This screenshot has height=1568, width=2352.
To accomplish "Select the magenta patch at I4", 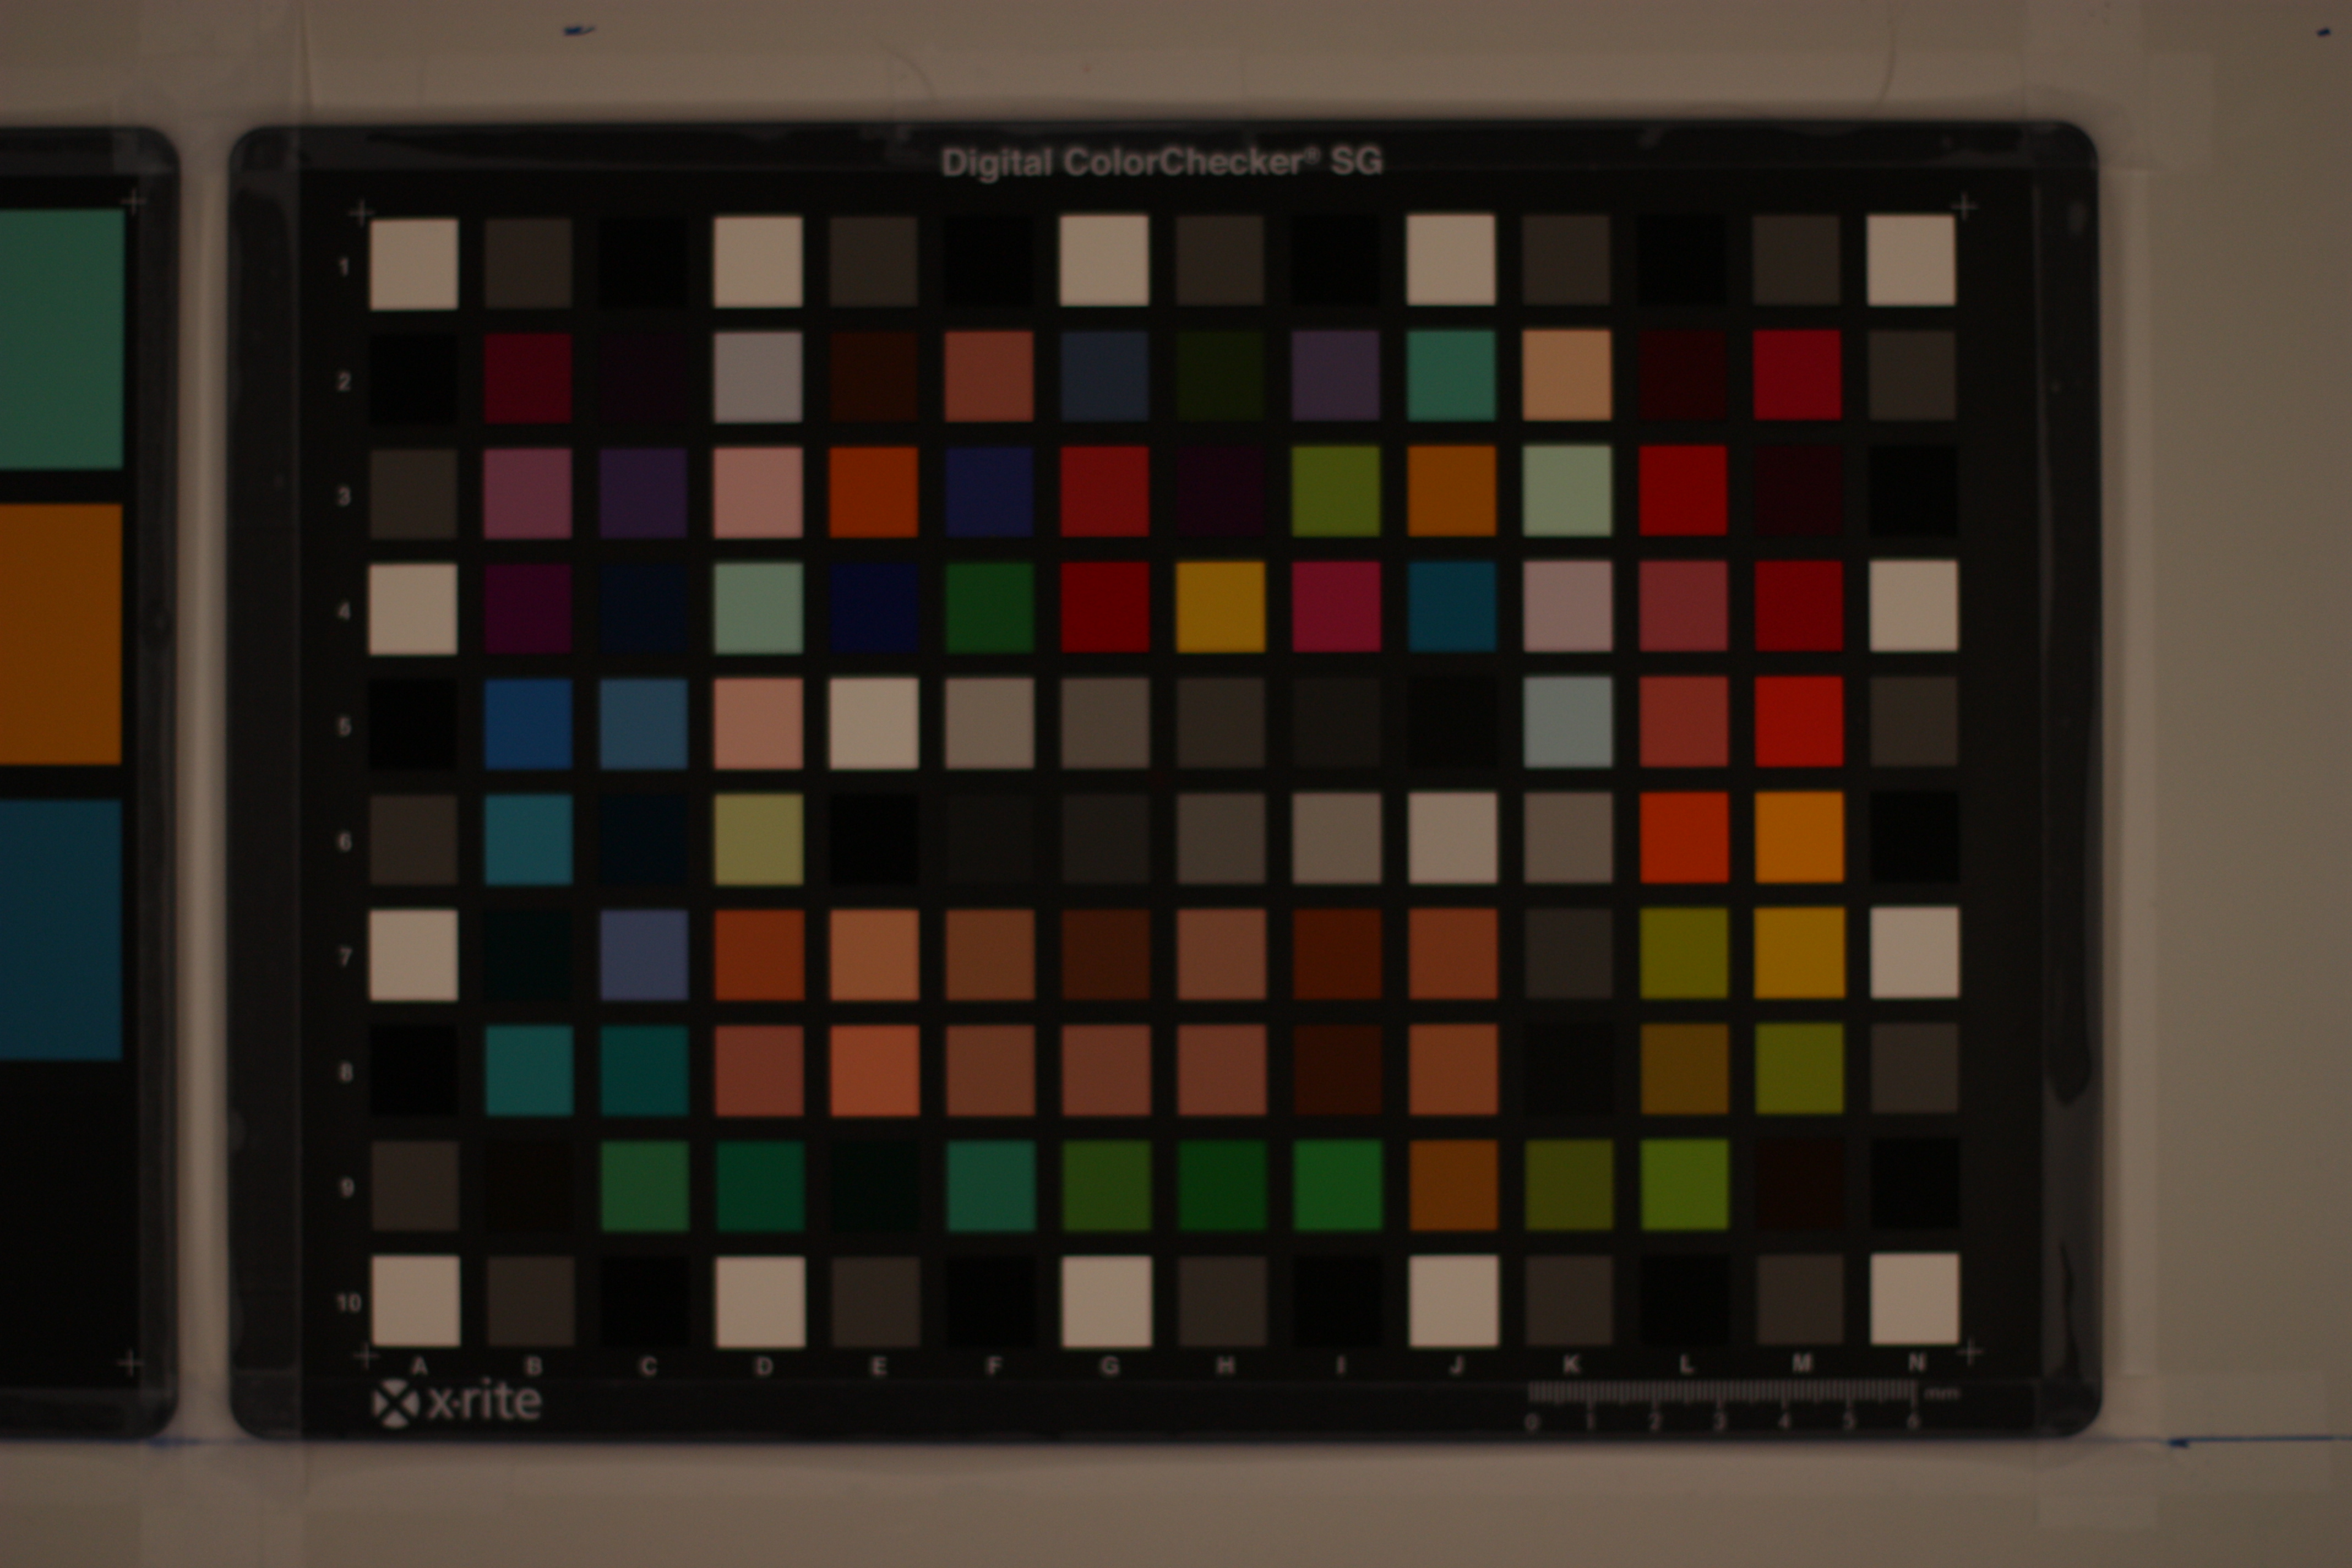I will tap(1336, 607).
